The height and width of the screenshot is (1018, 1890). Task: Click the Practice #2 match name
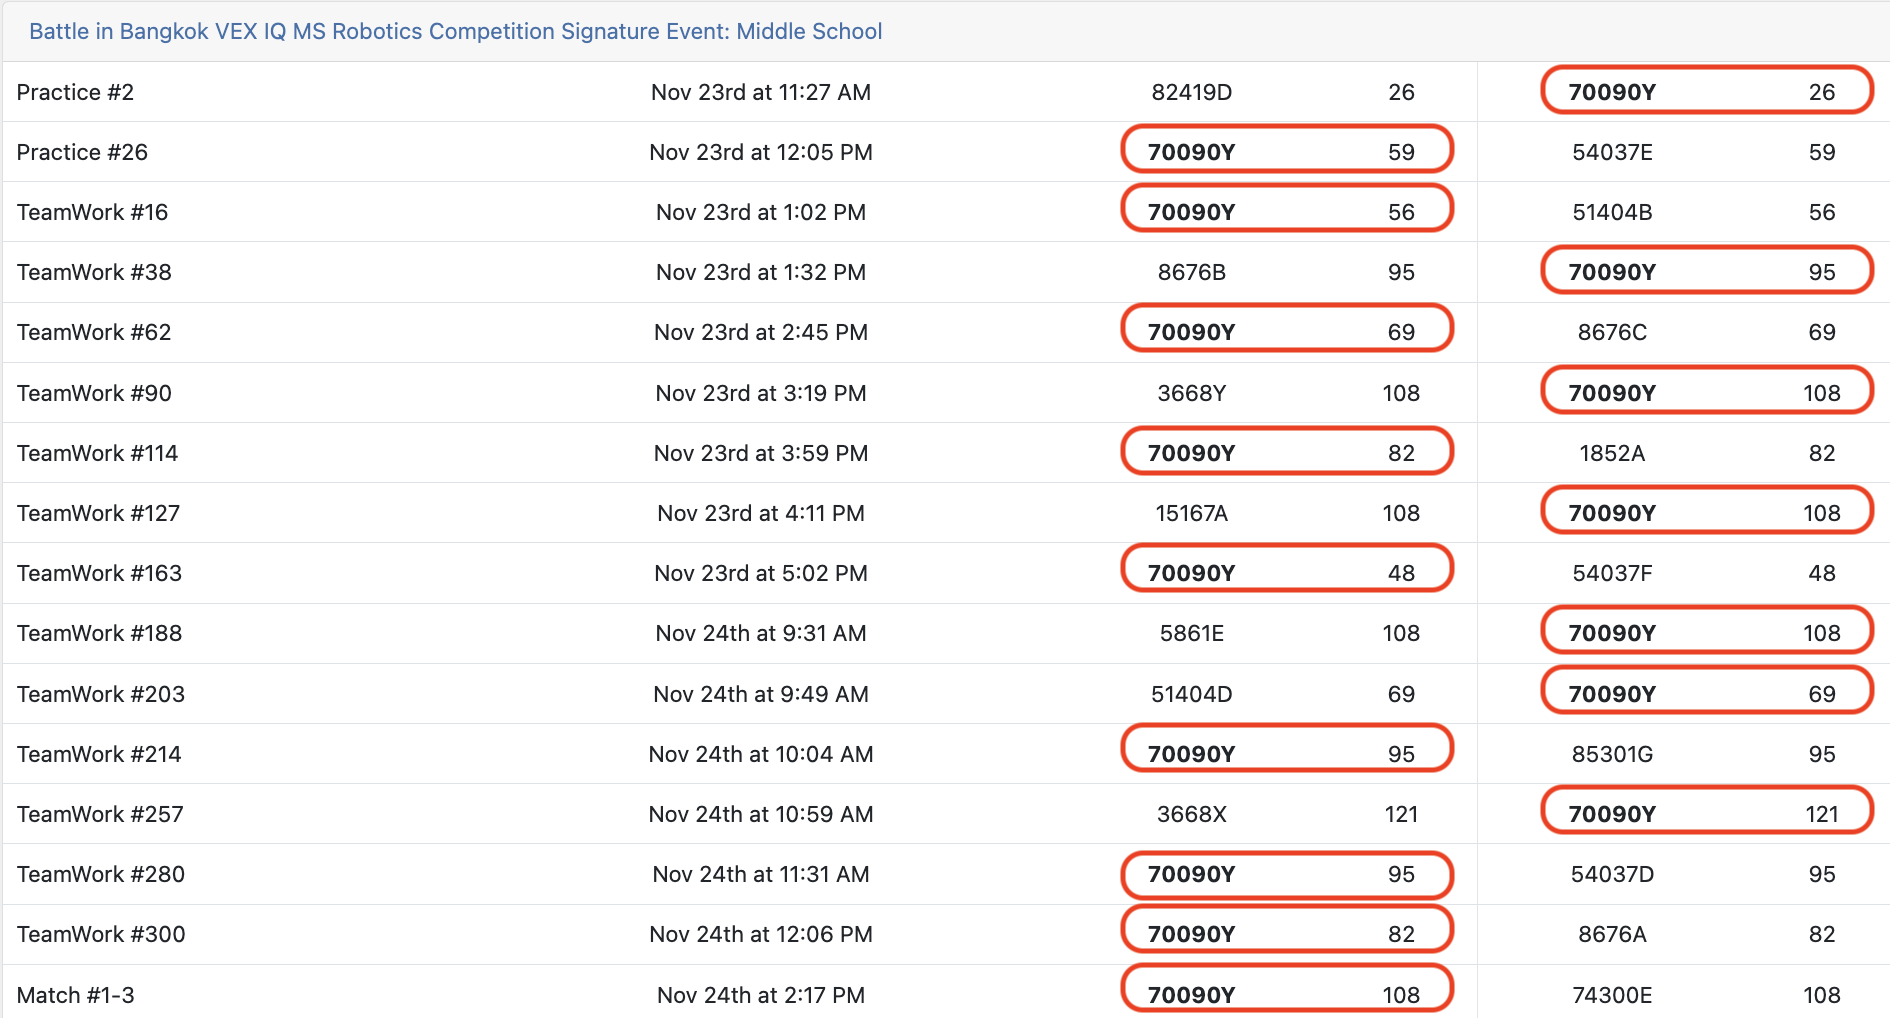click(x=75, y=92)
